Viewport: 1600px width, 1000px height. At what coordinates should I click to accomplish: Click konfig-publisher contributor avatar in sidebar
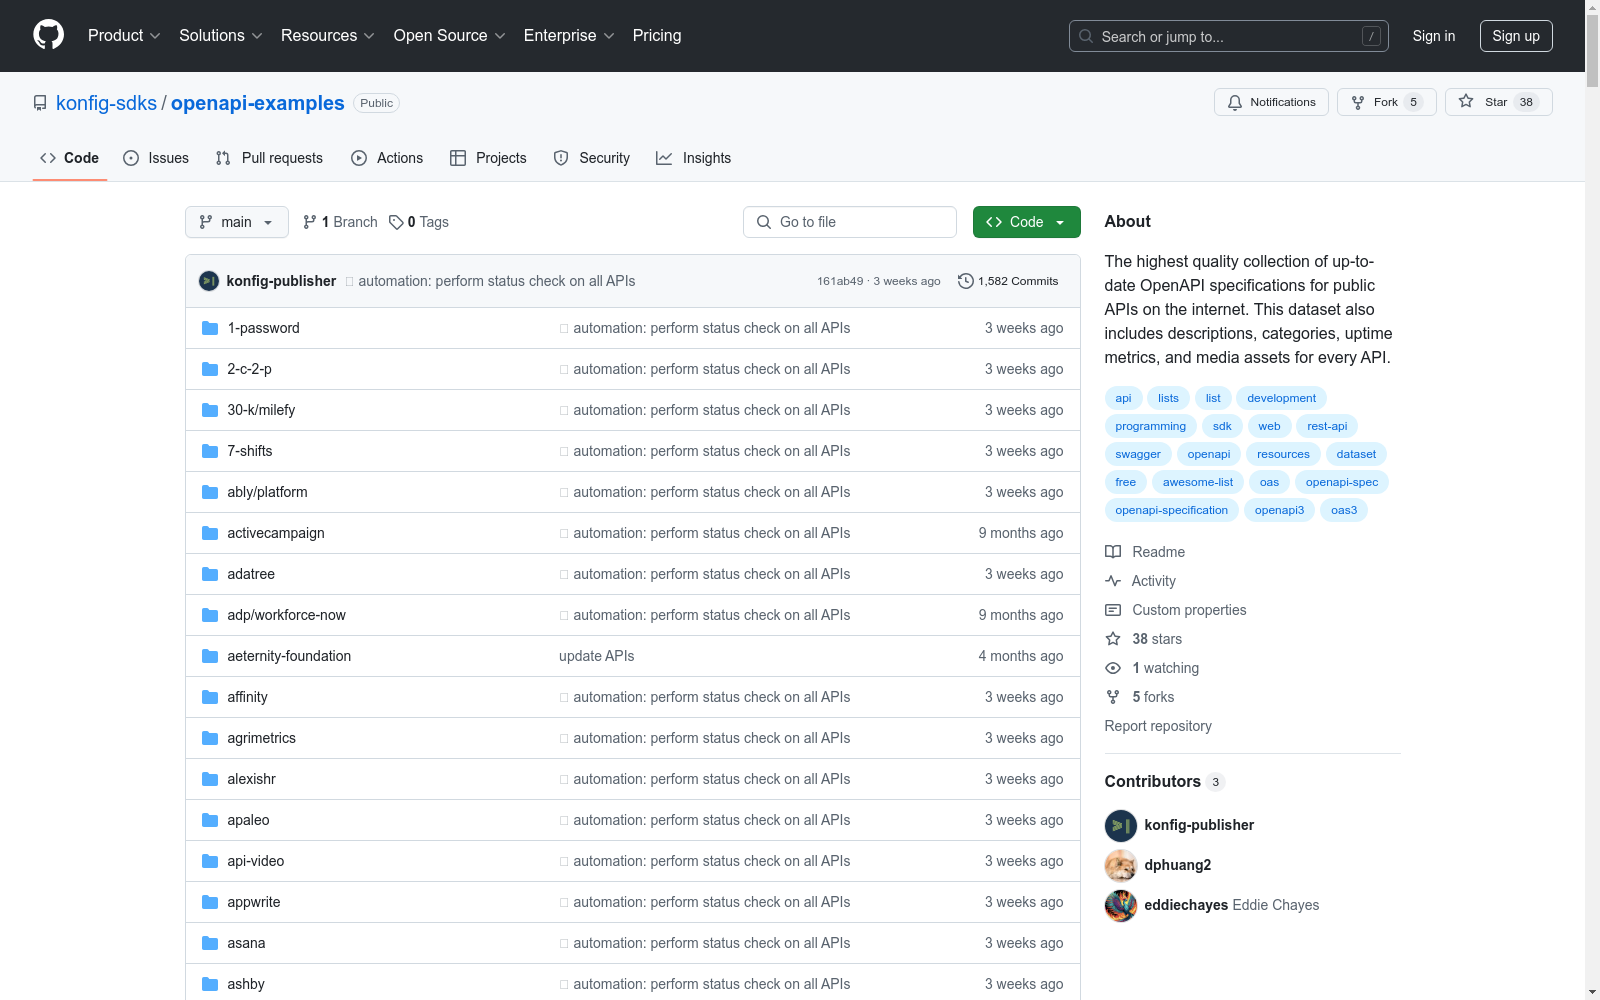click(1121, 825)
